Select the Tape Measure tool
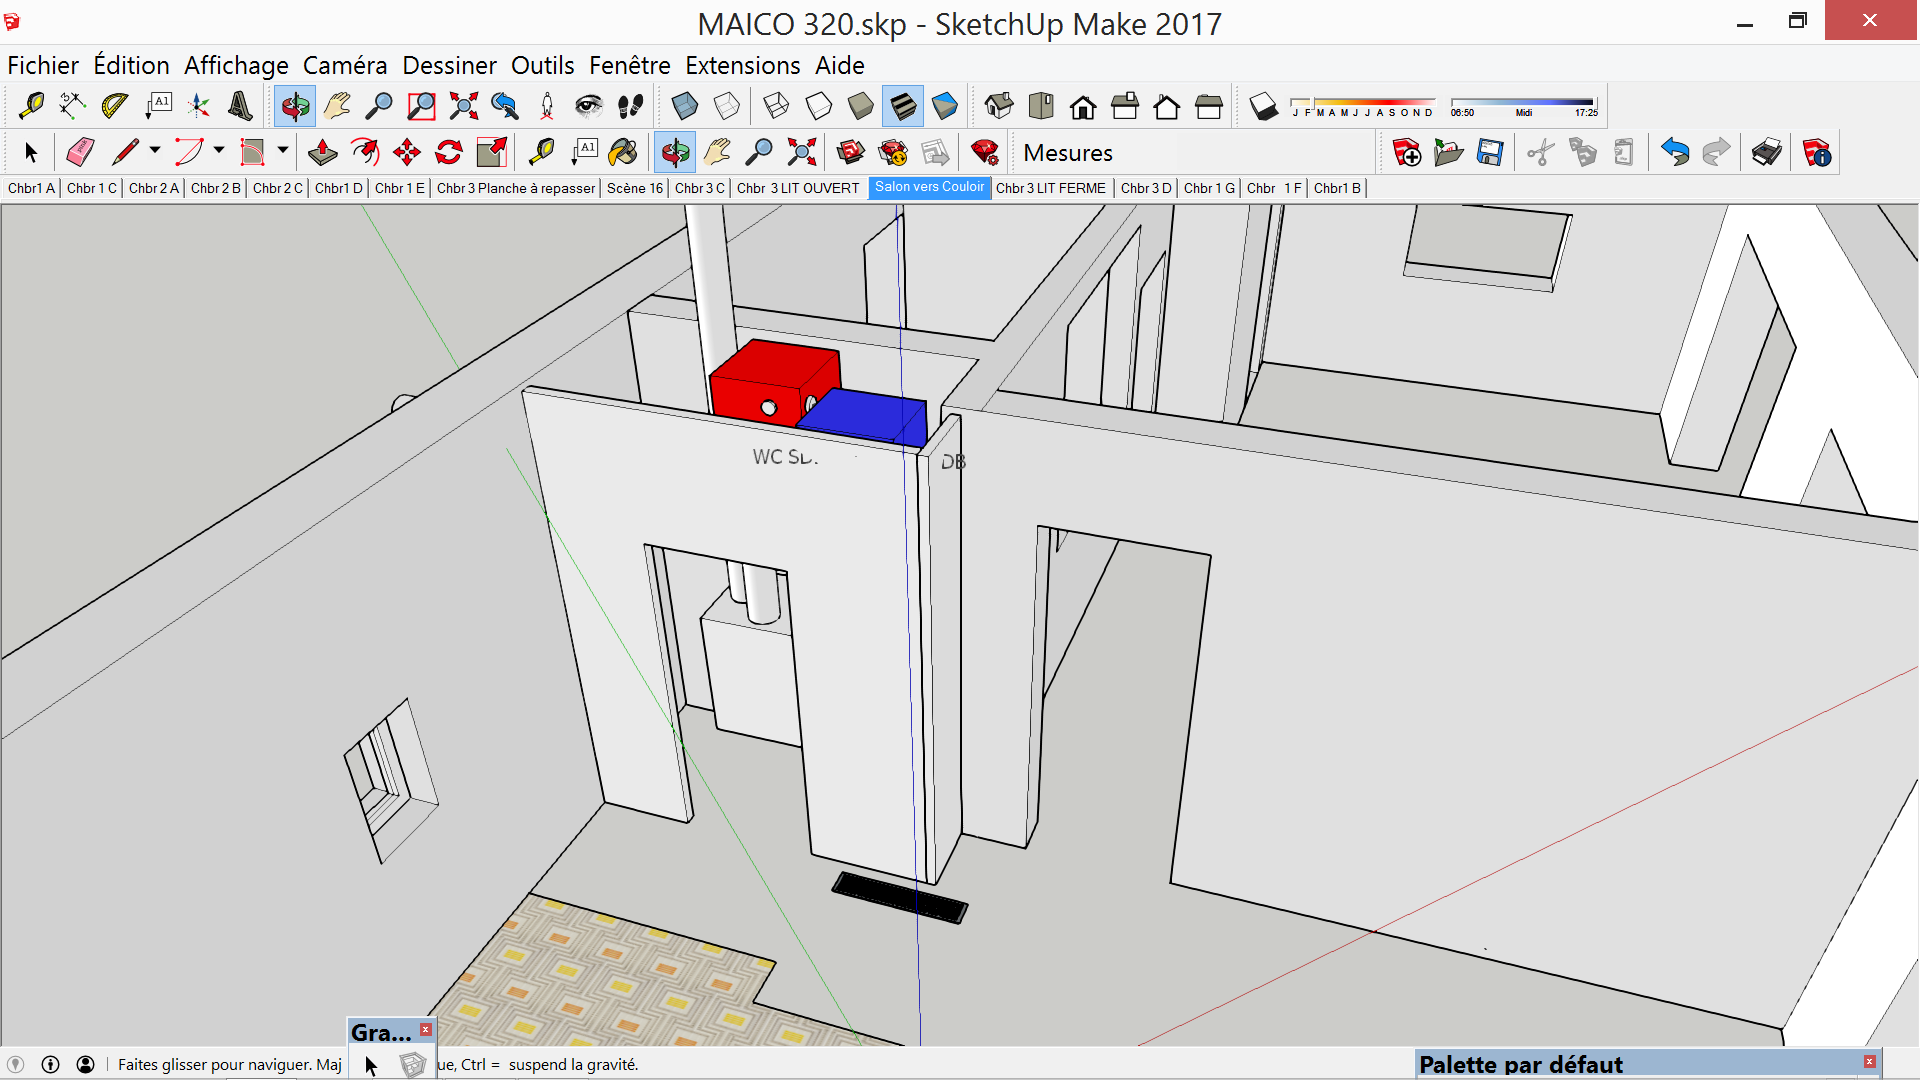The image size is (1920, 1080). pos(31,106)
